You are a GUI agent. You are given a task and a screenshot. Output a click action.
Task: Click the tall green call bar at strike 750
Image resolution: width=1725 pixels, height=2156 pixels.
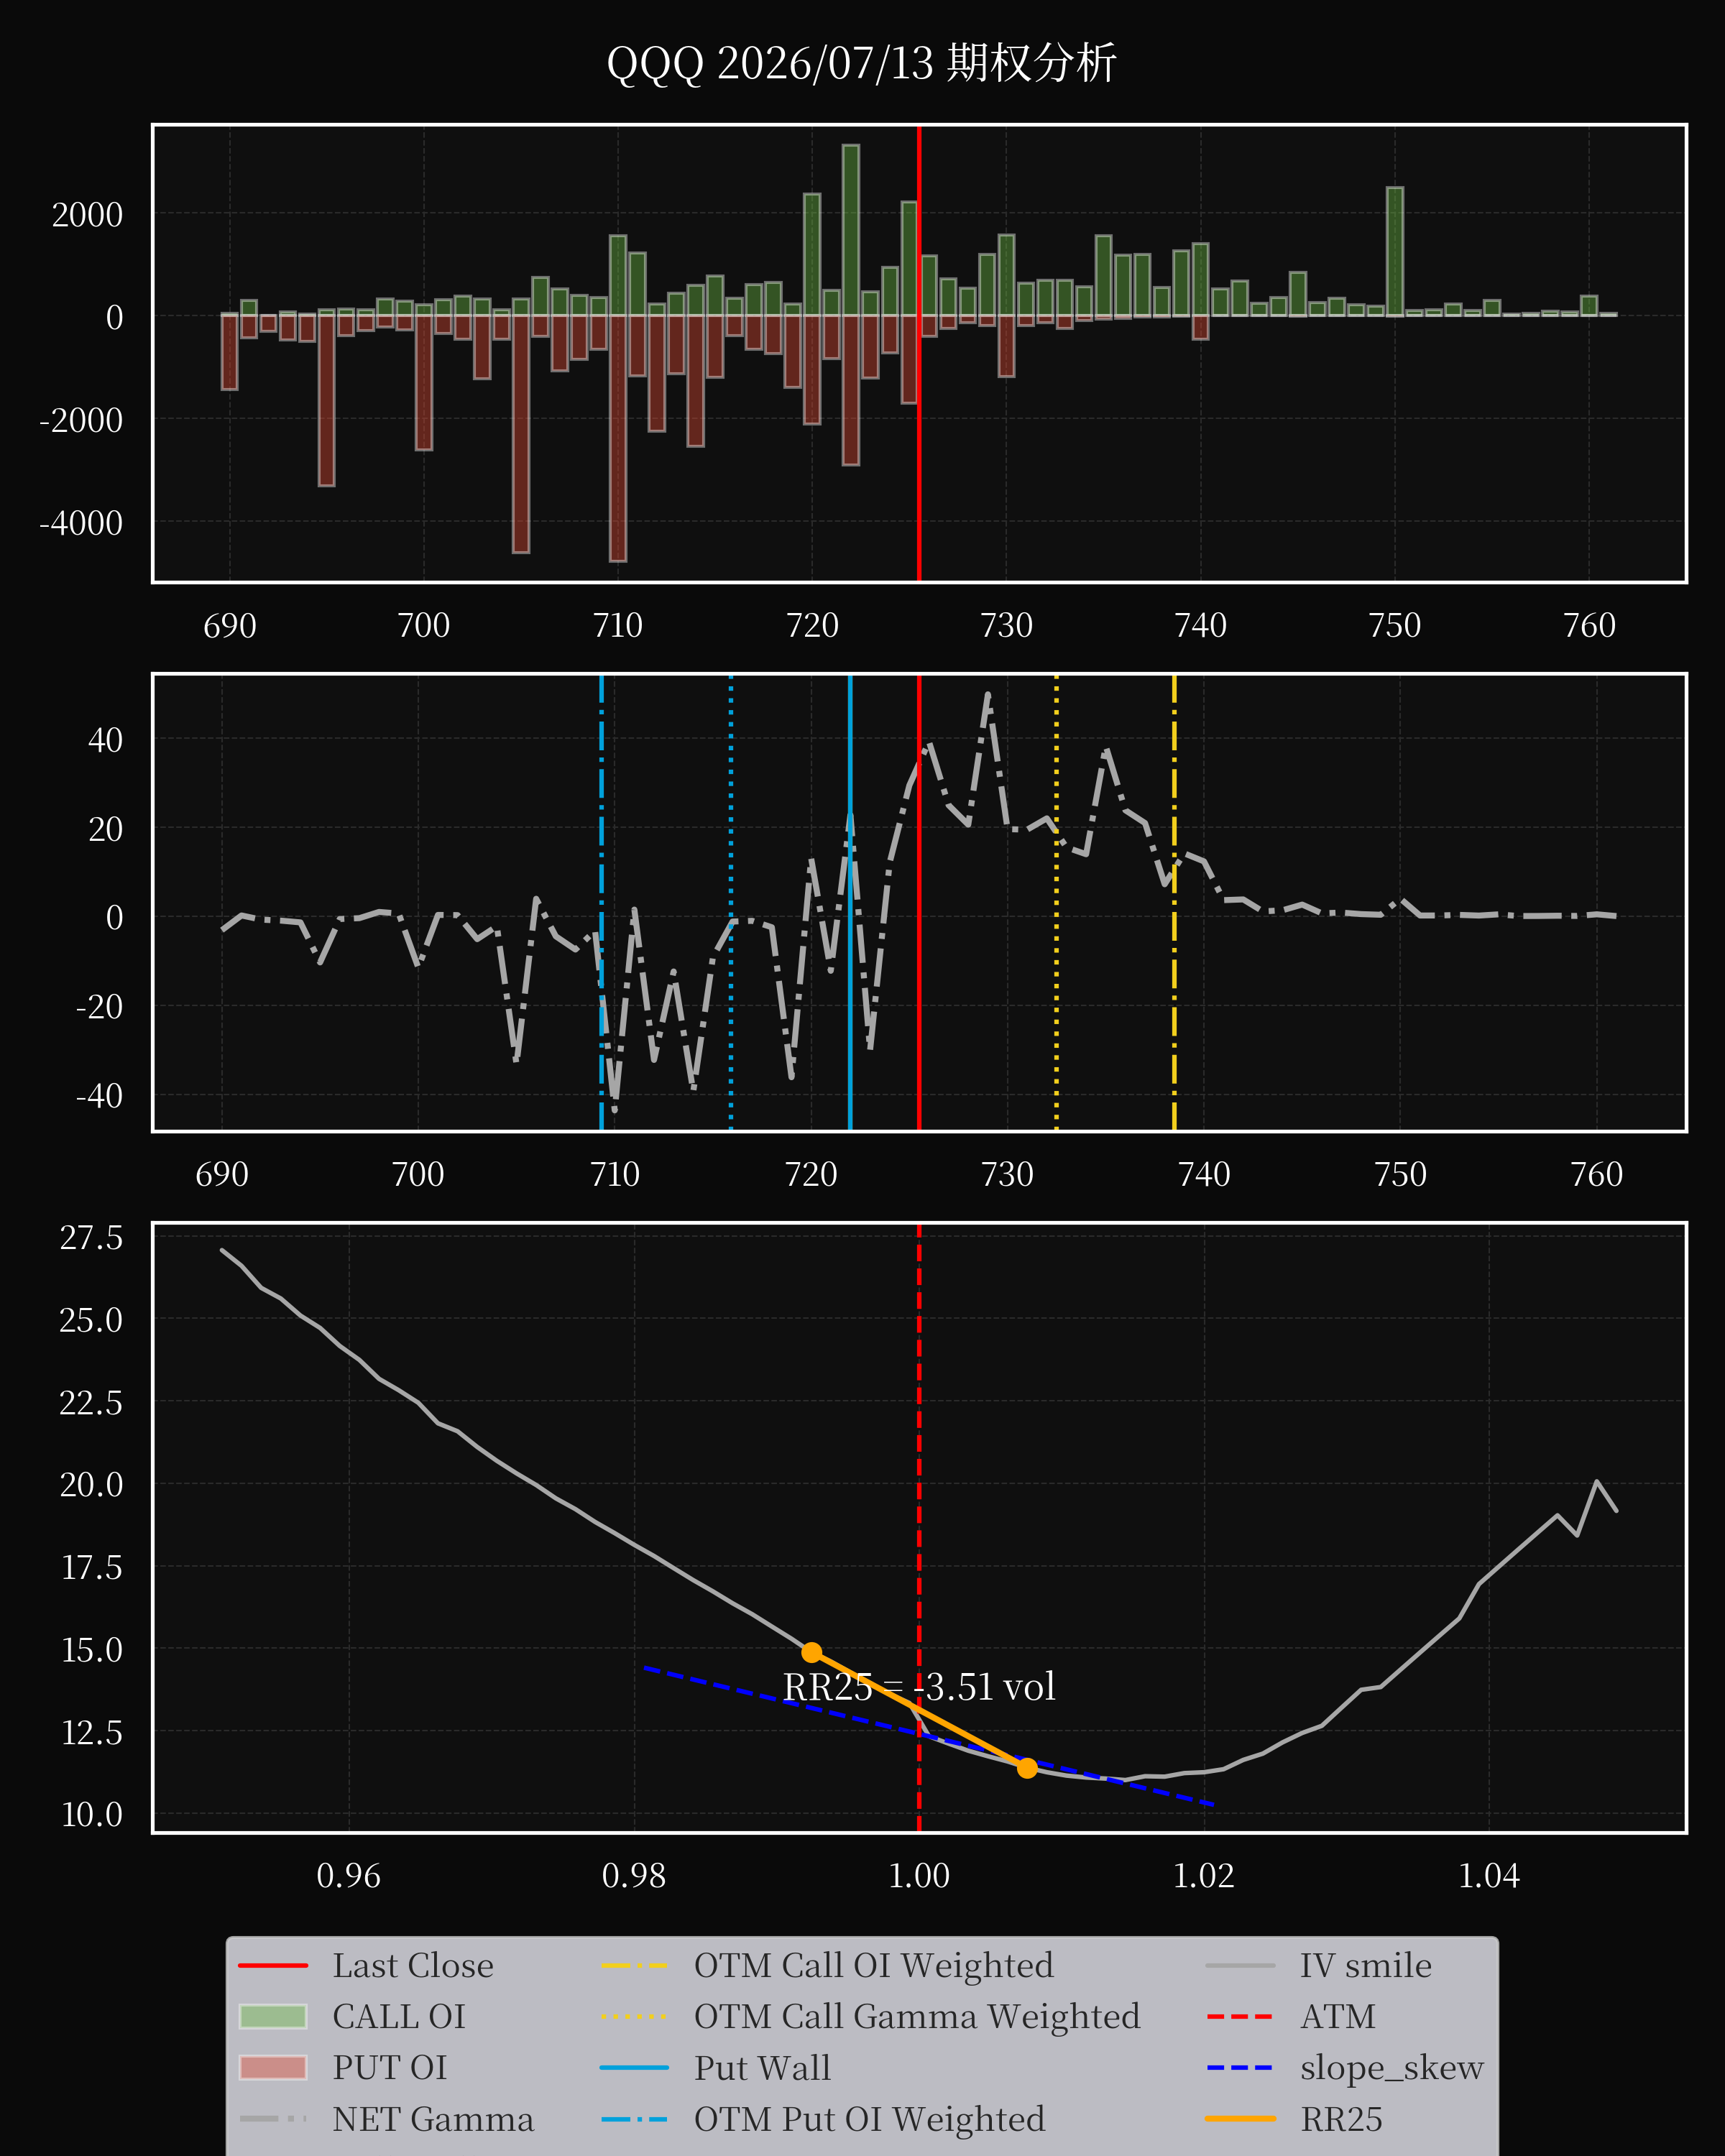coord(1395,251)
